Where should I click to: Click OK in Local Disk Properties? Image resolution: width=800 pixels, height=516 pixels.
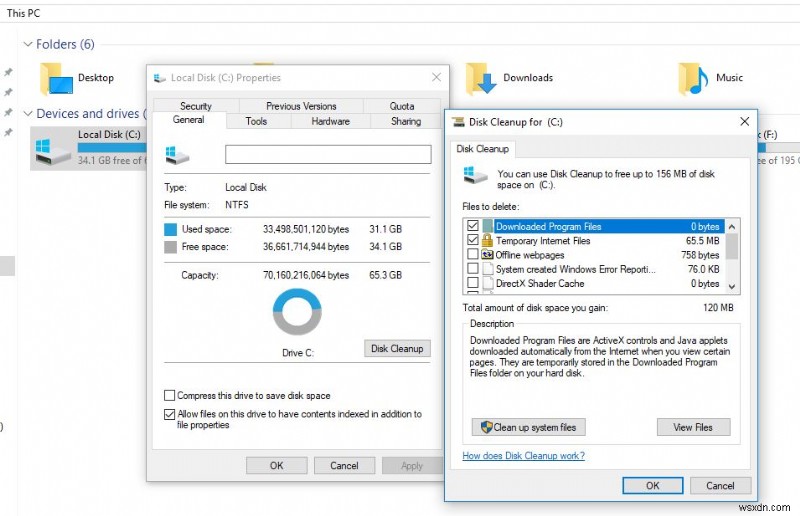point(277,465)
